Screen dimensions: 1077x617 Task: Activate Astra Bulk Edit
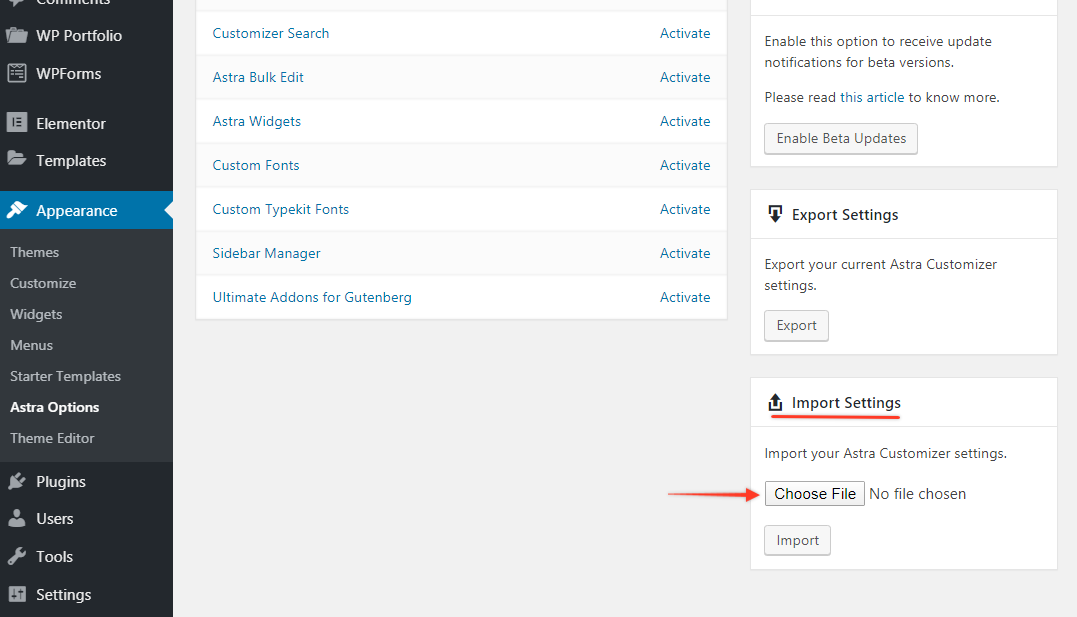coord(685,77)
